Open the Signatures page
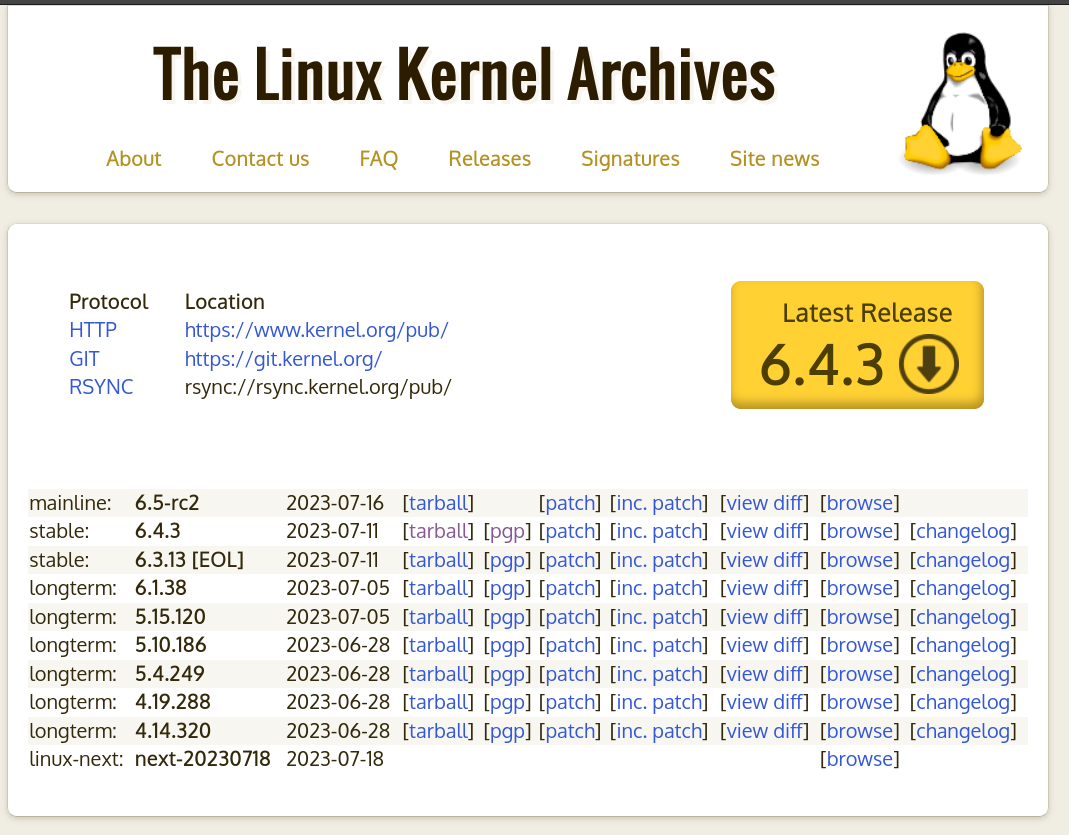1069x835 pixels. 630,159
